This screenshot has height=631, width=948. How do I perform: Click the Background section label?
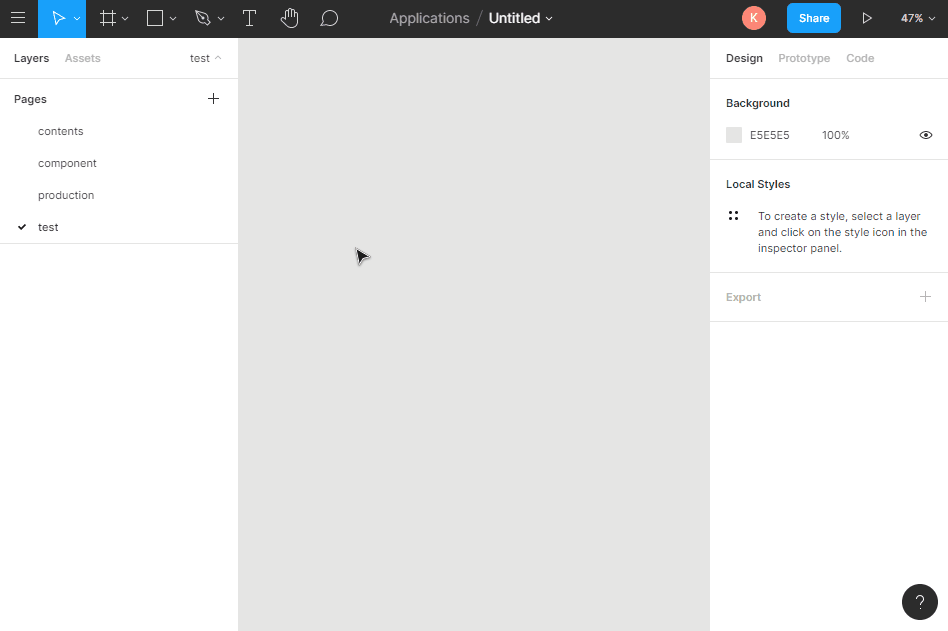[758, 103]
